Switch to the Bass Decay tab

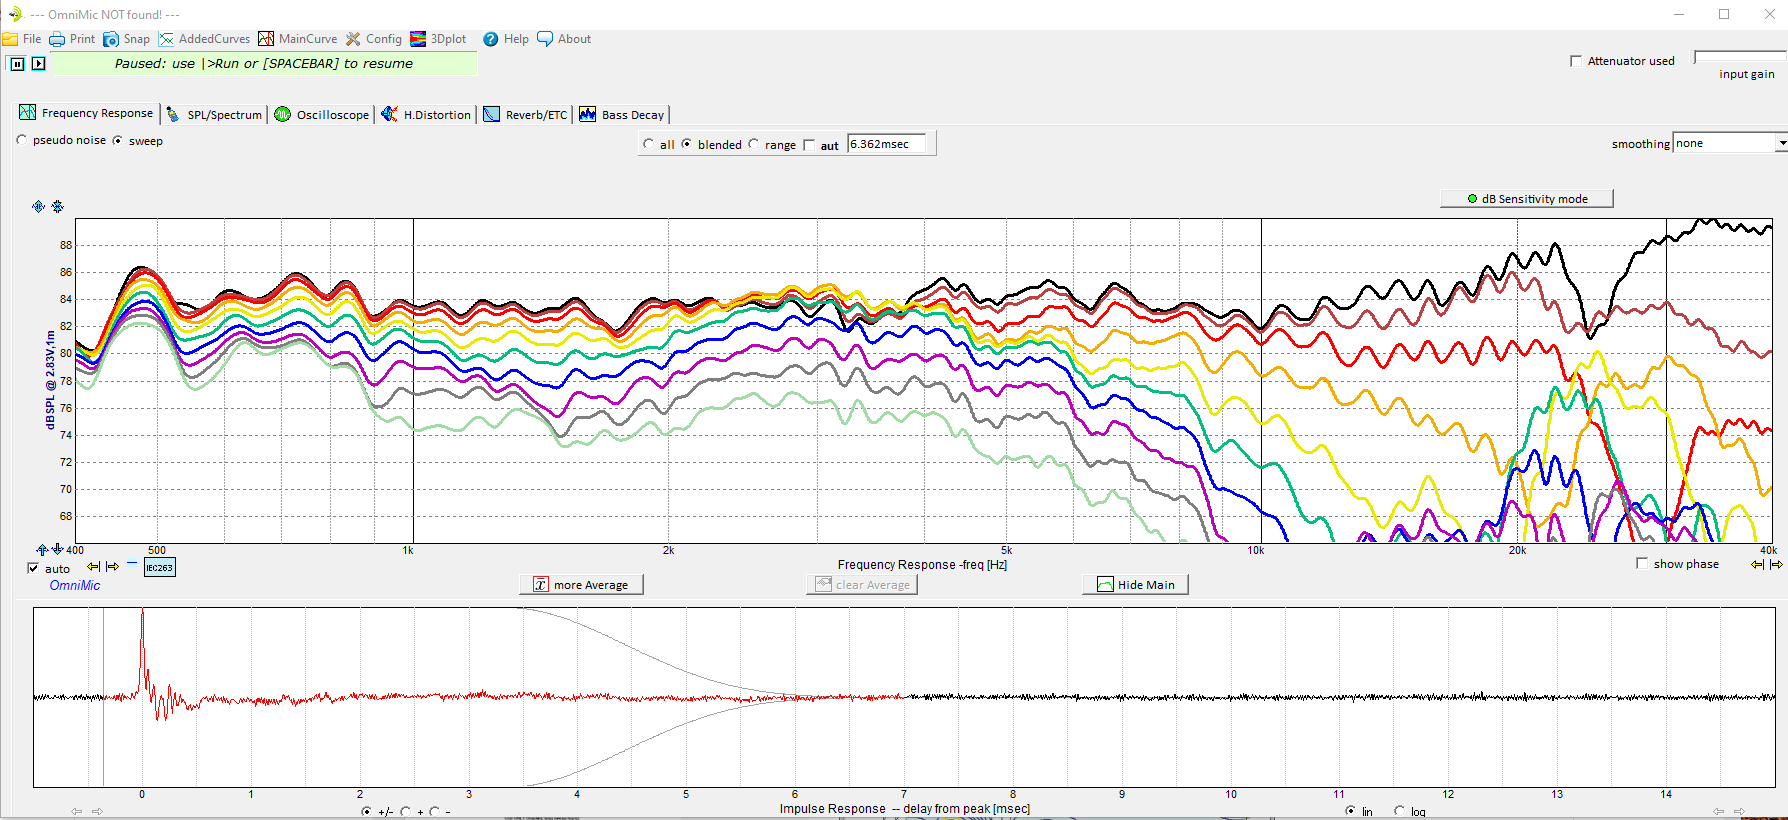click(x=621, y=115)
